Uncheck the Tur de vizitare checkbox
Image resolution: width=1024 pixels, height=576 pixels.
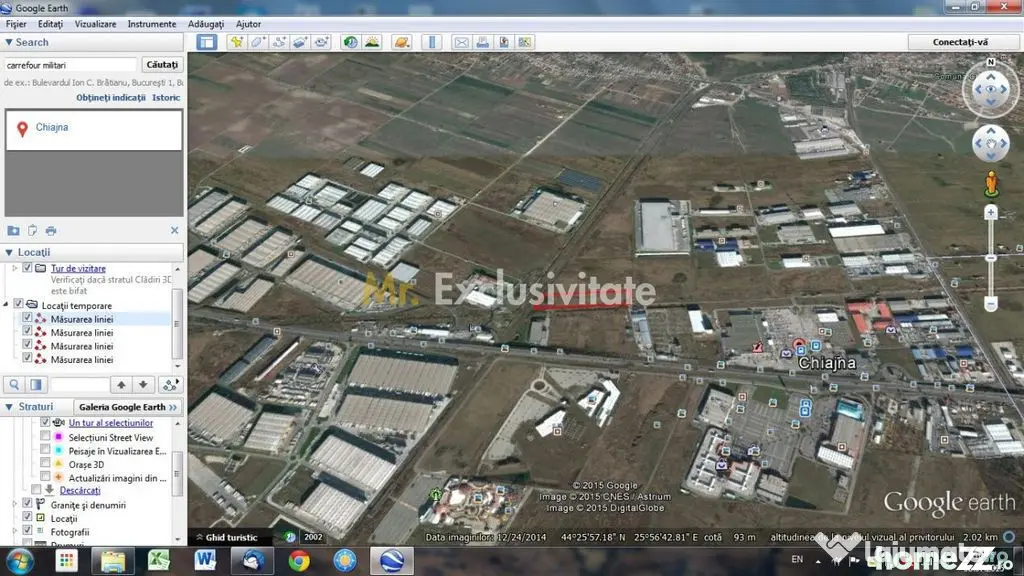[27, 268]
